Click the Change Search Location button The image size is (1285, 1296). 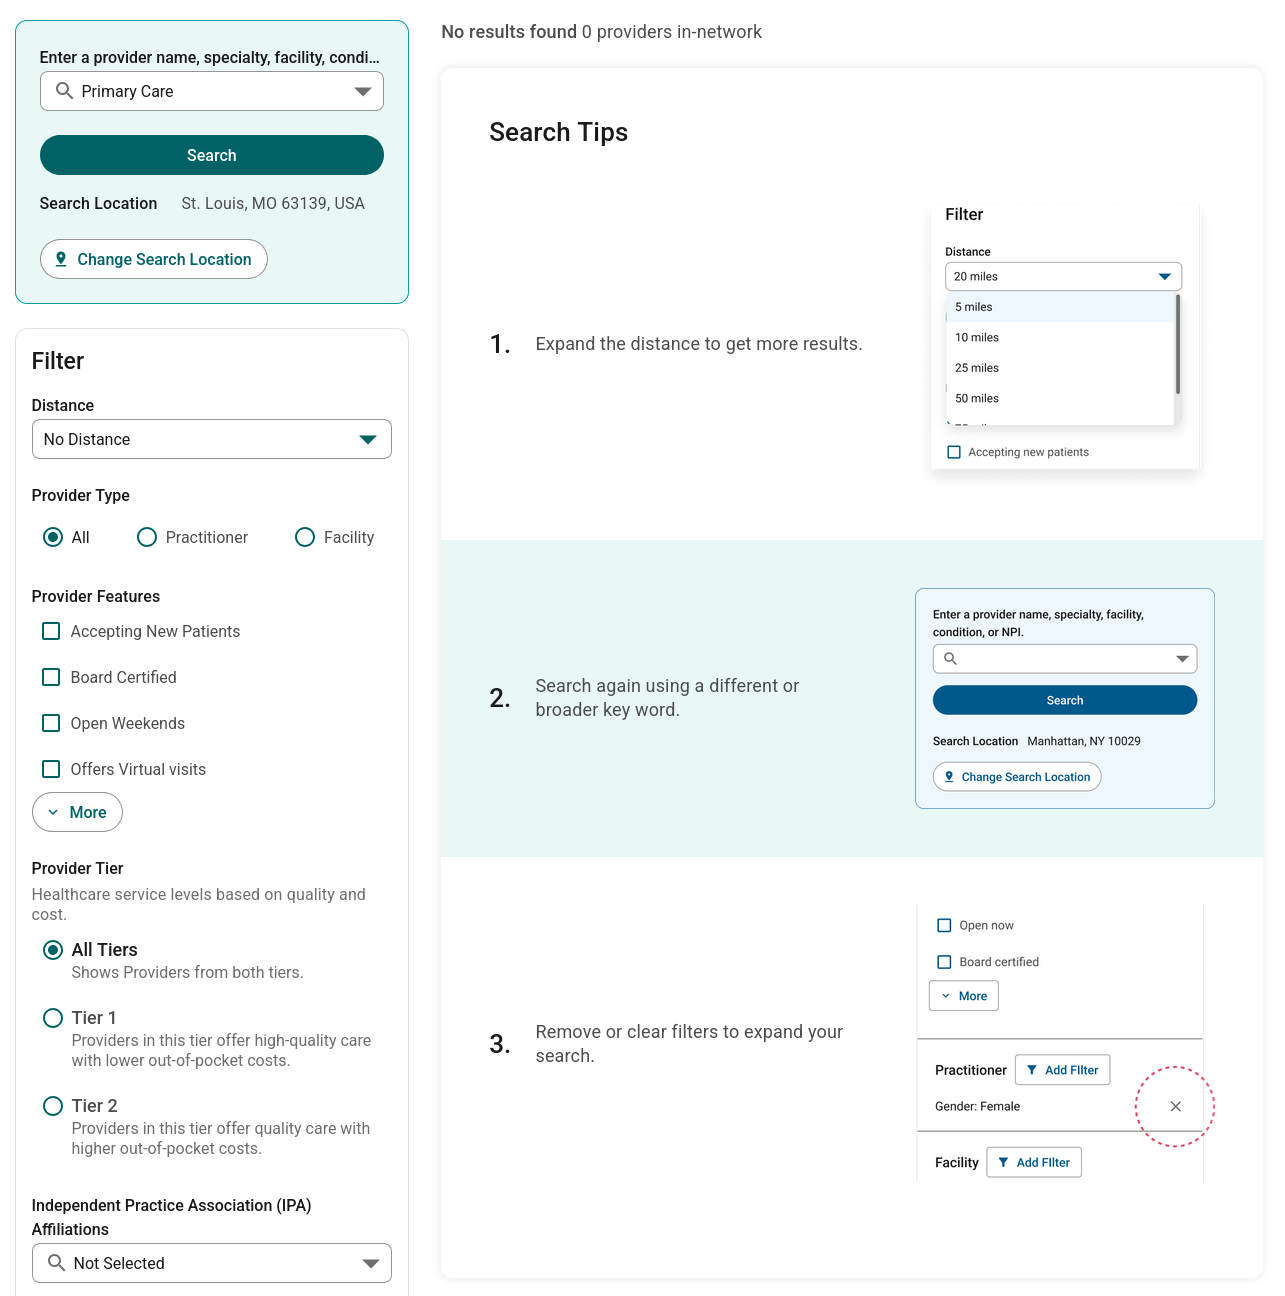pos(154,259)
